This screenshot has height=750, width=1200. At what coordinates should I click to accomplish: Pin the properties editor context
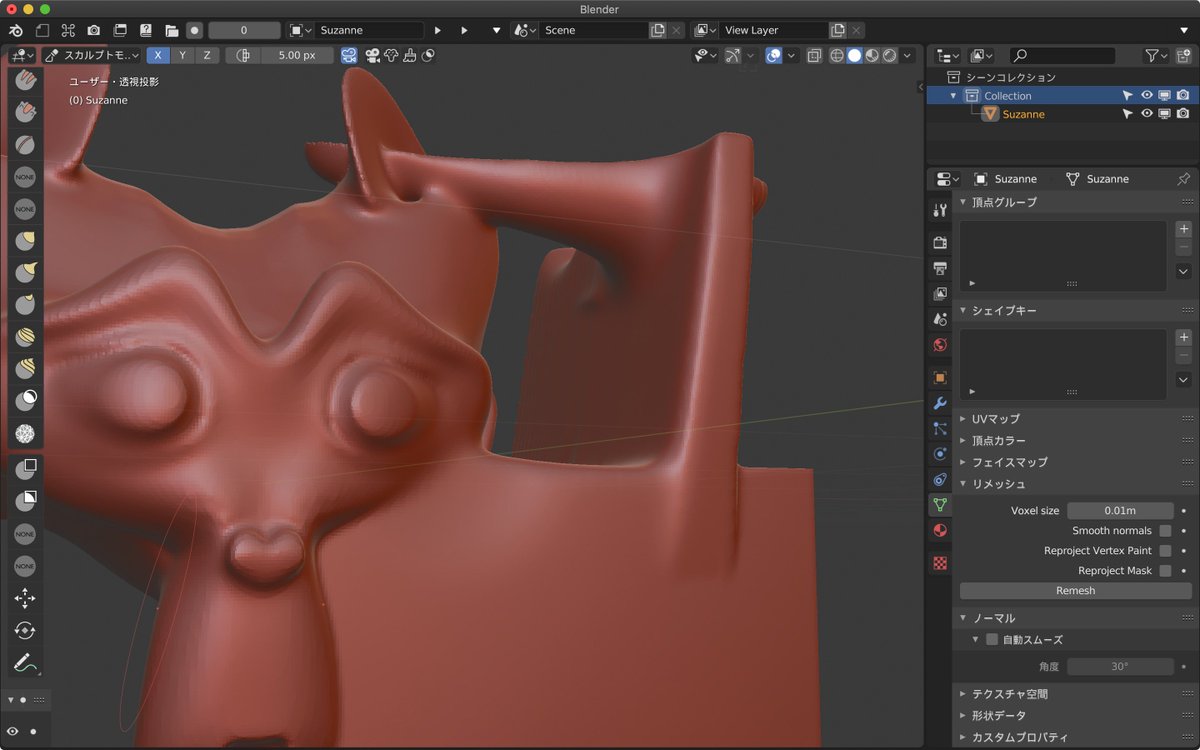(1184, 178)
